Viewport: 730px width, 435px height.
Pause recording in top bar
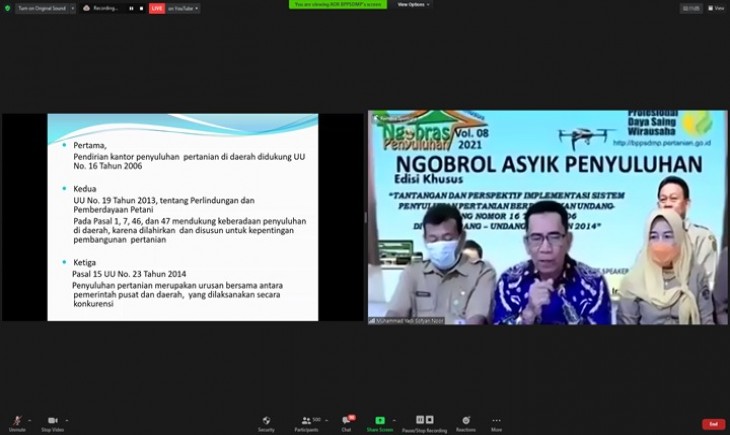coord(131,8)
